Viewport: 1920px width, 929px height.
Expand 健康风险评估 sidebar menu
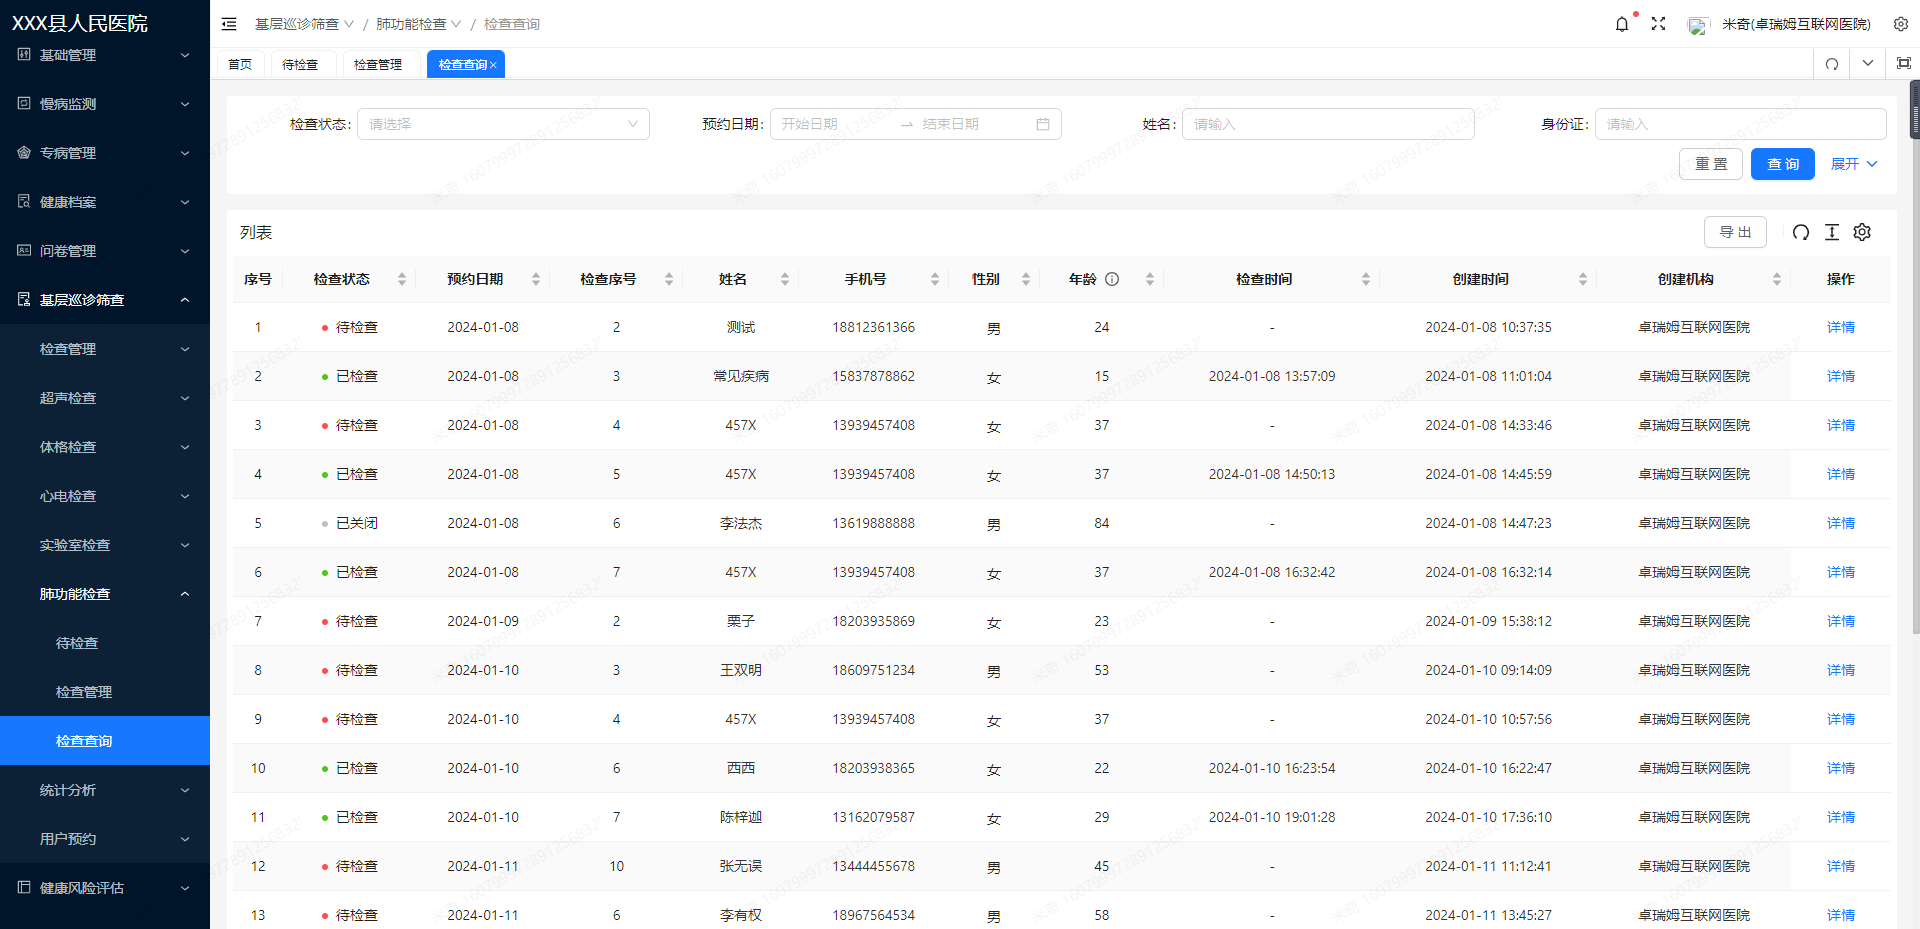point(105,888)
